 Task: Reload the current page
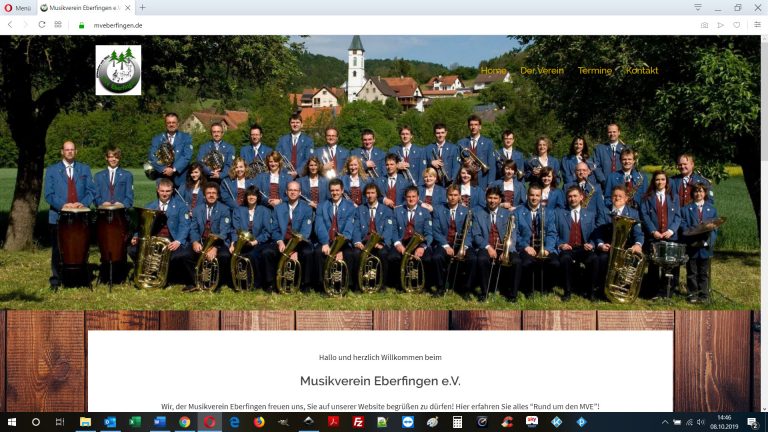click(42, 25)
